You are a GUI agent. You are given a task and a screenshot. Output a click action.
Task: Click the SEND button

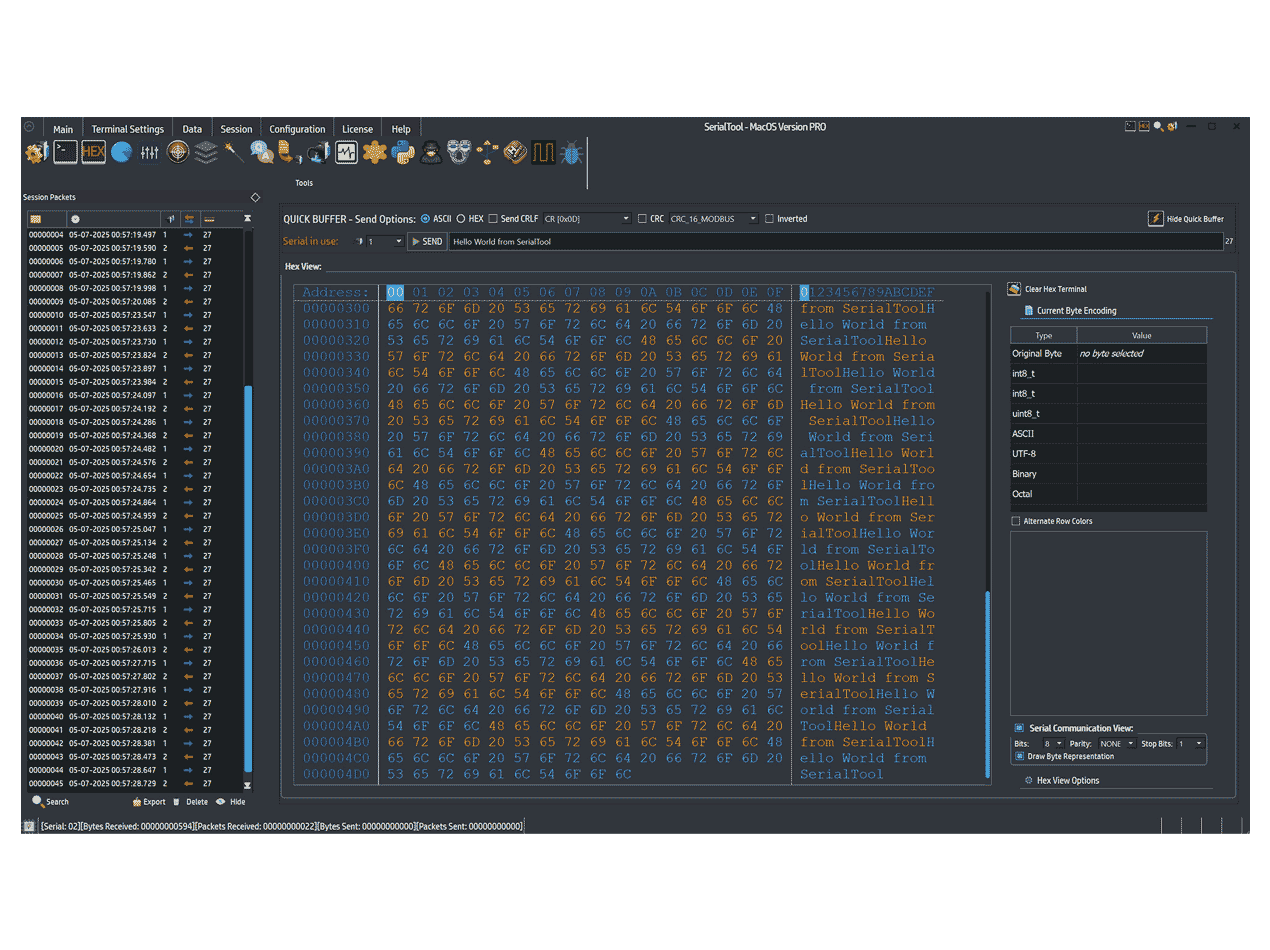[x=427, y=241]
